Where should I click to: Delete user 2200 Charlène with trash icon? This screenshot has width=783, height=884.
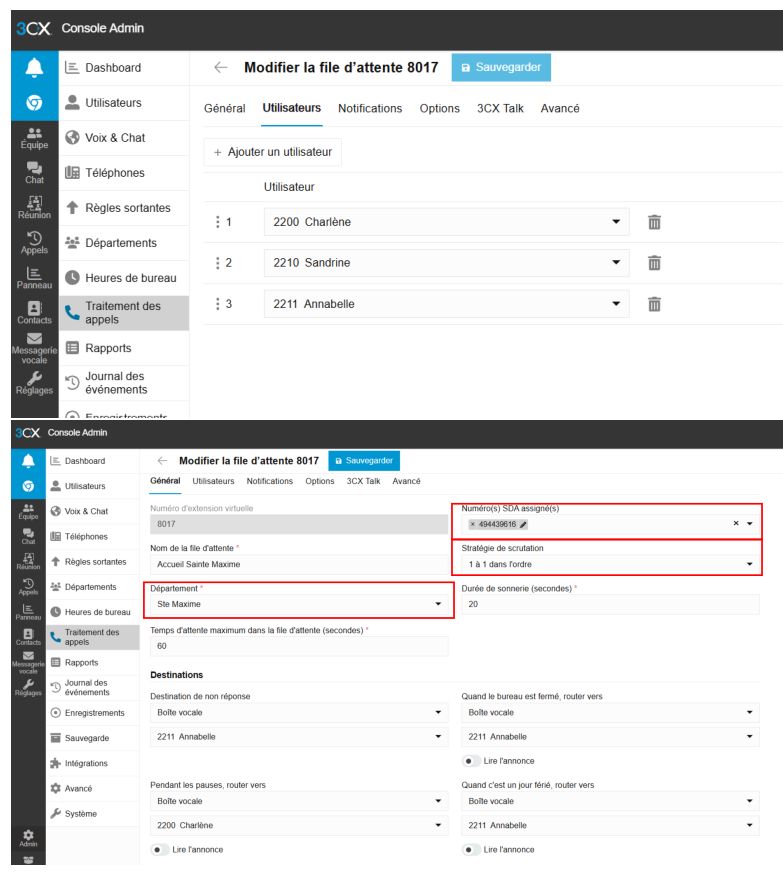pyautogui.click(x=654, y=222)
